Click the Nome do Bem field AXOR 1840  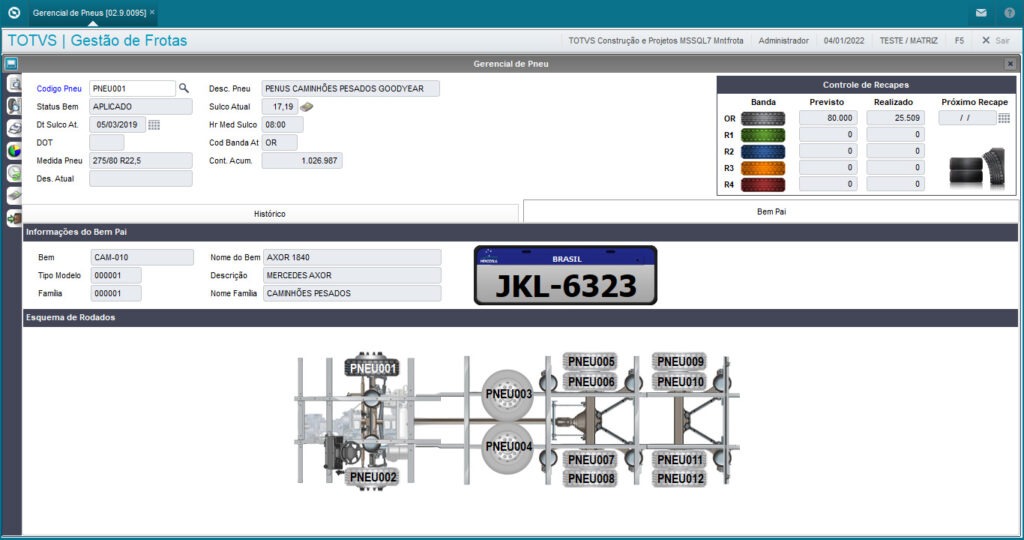point(352,257)
